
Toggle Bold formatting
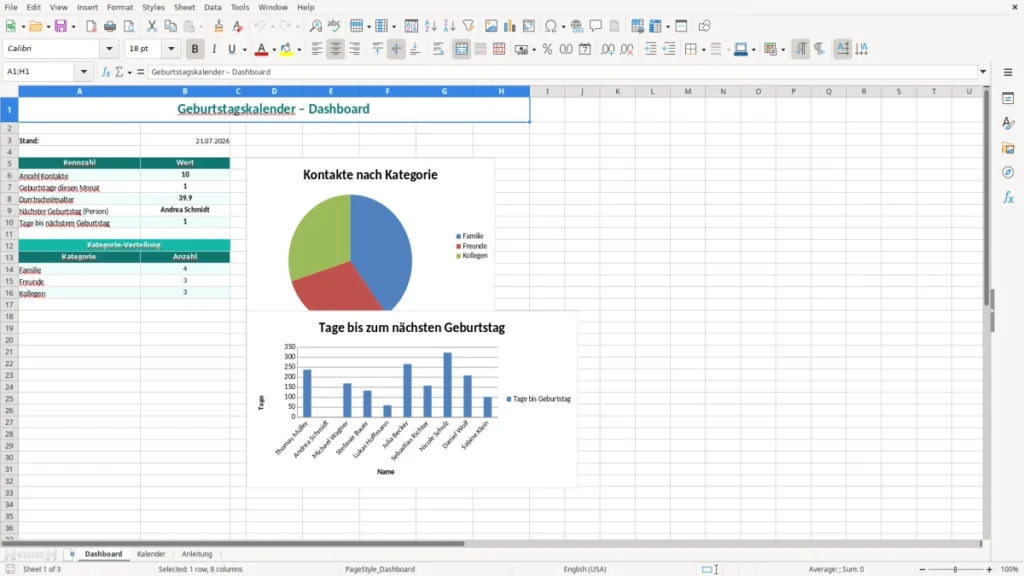point(195,49)
